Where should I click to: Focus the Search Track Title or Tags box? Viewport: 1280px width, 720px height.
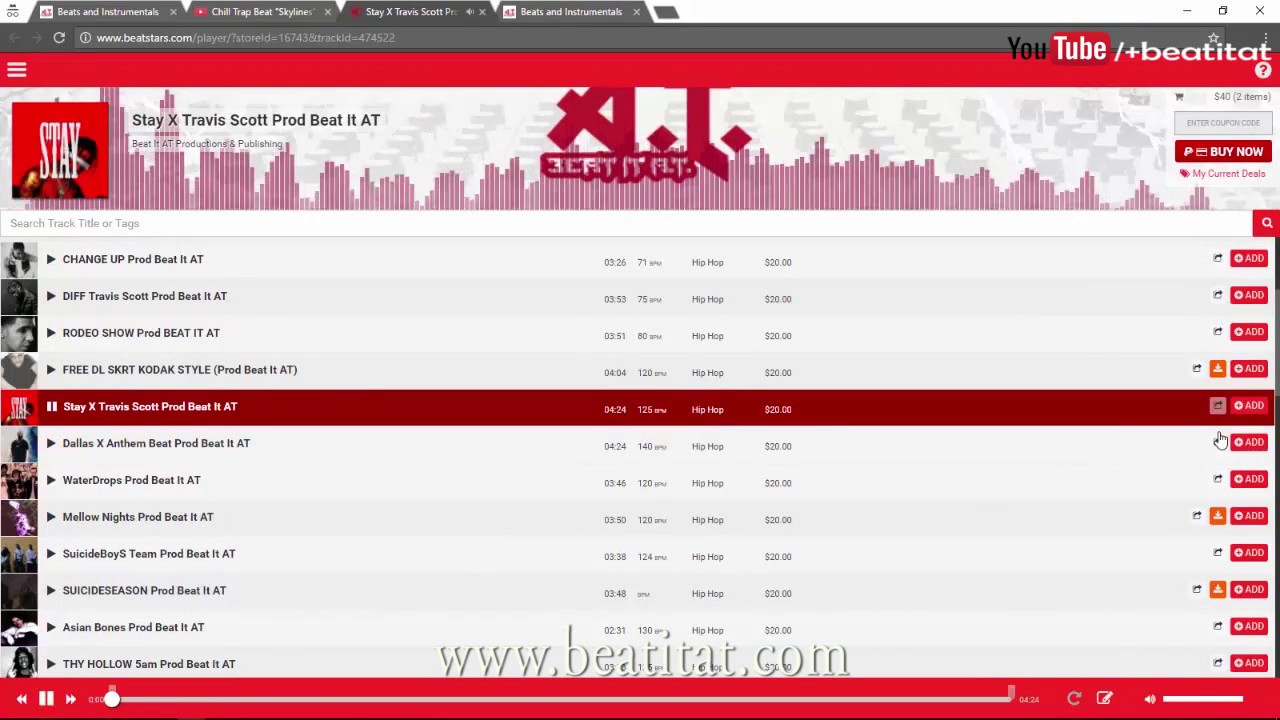click(626, 223)
